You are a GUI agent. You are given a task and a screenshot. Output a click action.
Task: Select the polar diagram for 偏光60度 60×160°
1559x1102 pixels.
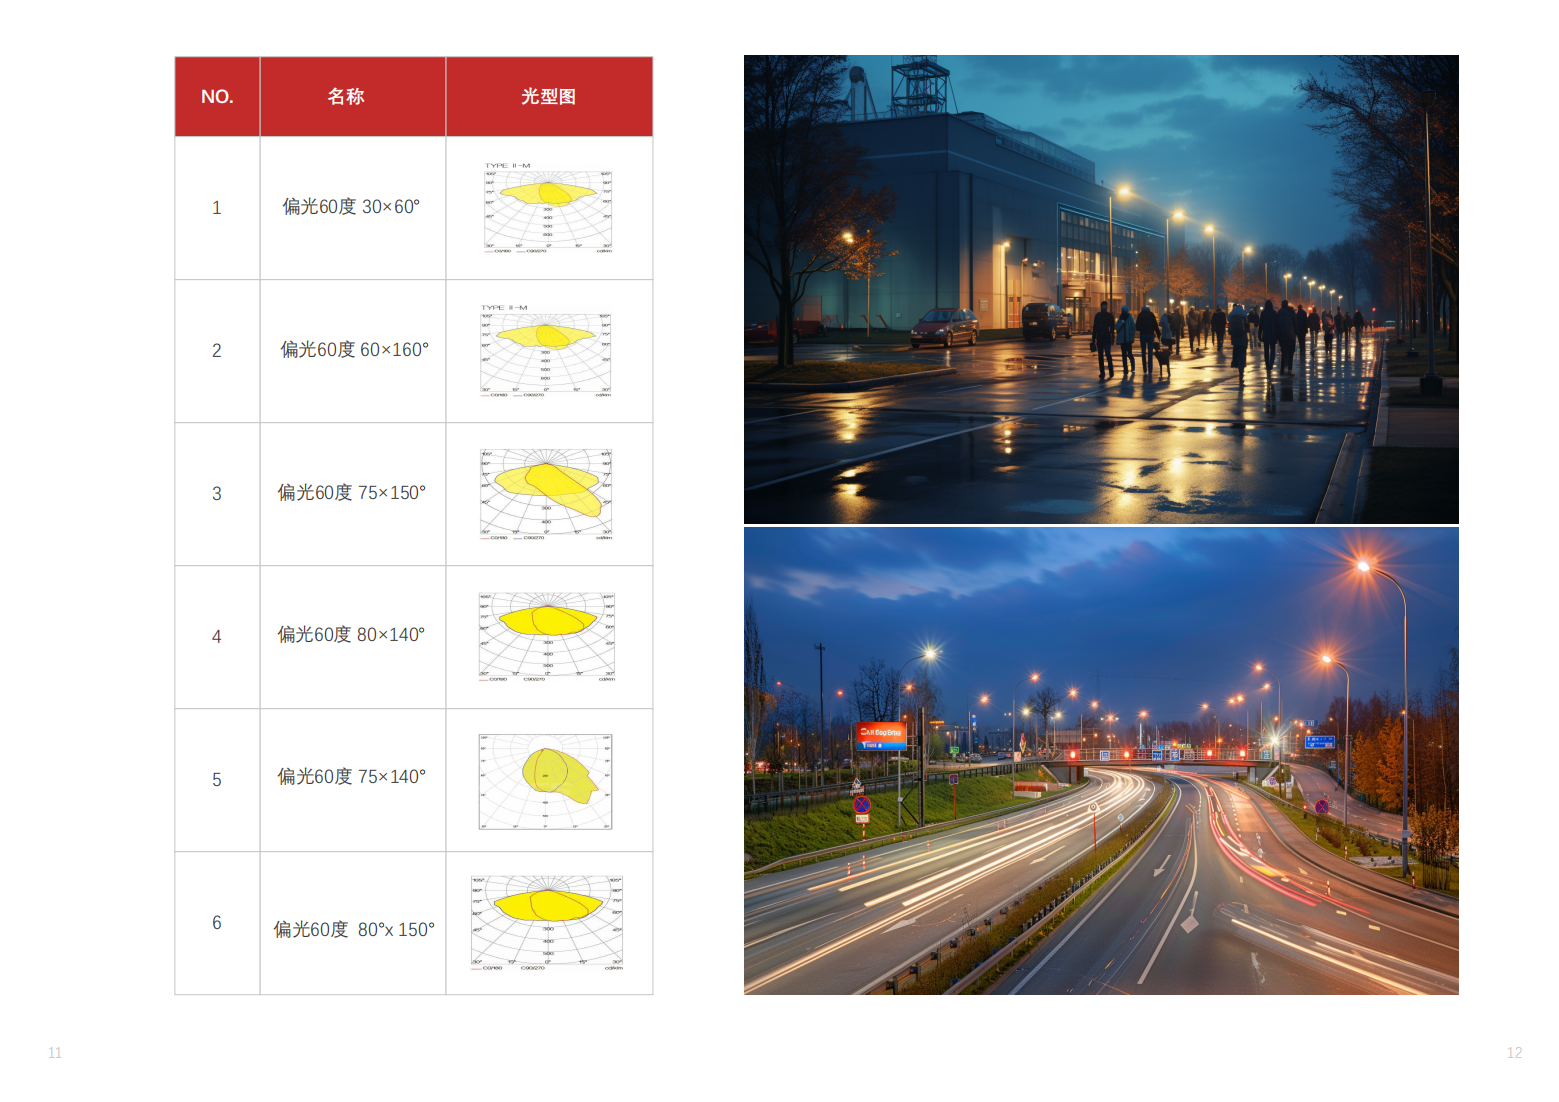click(x=546, y=352)
